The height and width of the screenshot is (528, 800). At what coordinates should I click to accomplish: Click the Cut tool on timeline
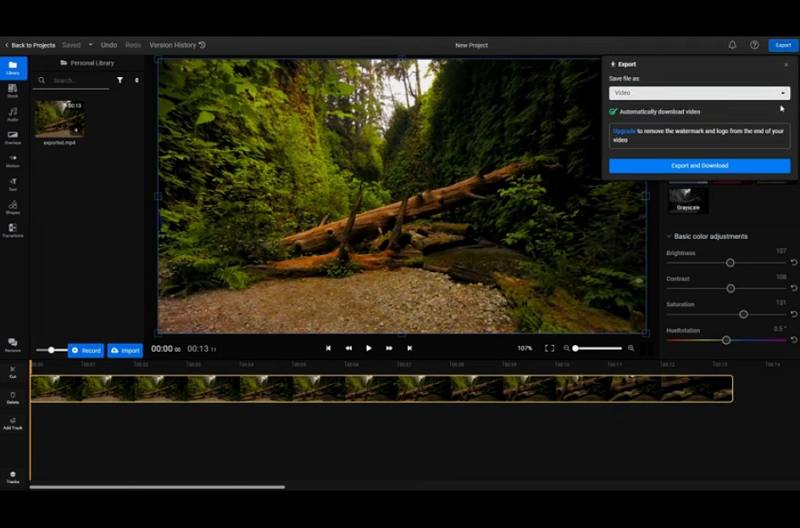click(13, 372)
